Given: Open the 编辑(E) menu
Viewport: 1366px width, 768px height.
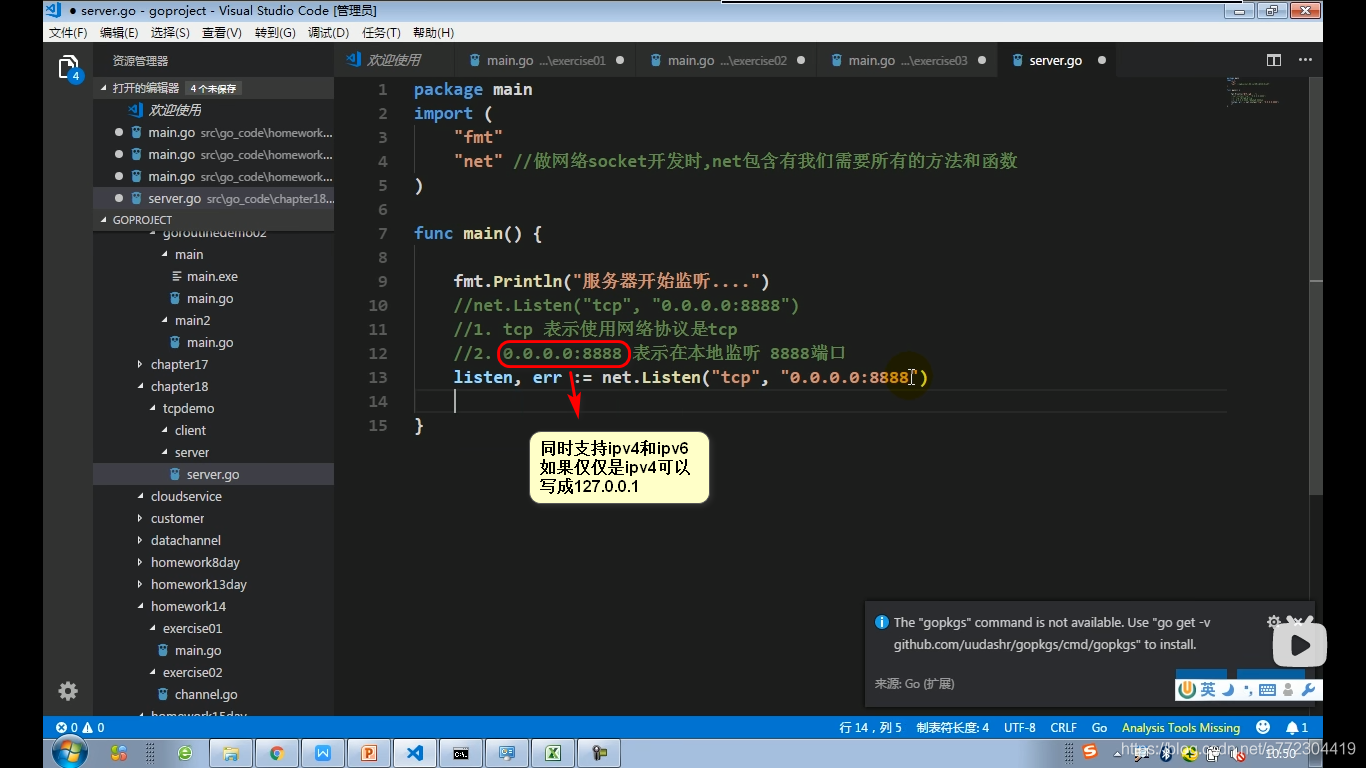Looking at the screenshot, I should (x=119, y=33).
